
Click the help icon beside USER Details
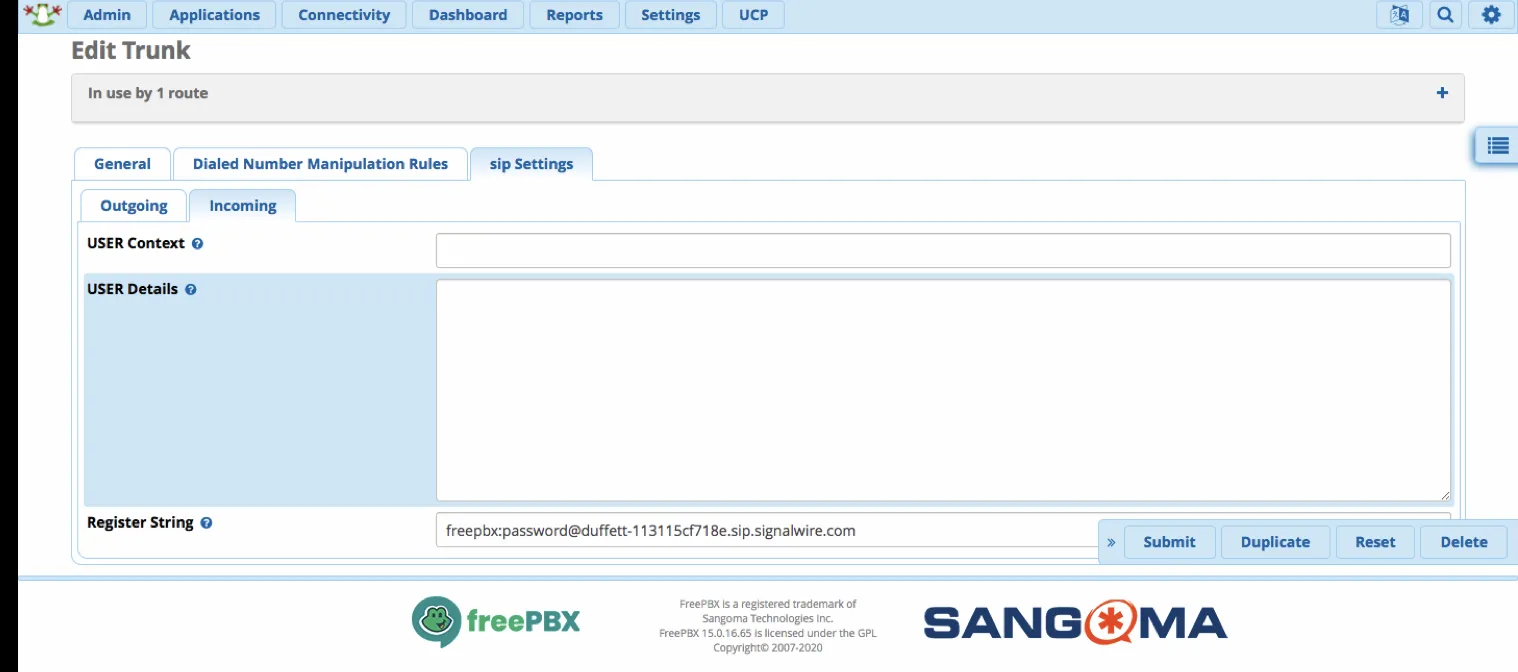[190, 289]
